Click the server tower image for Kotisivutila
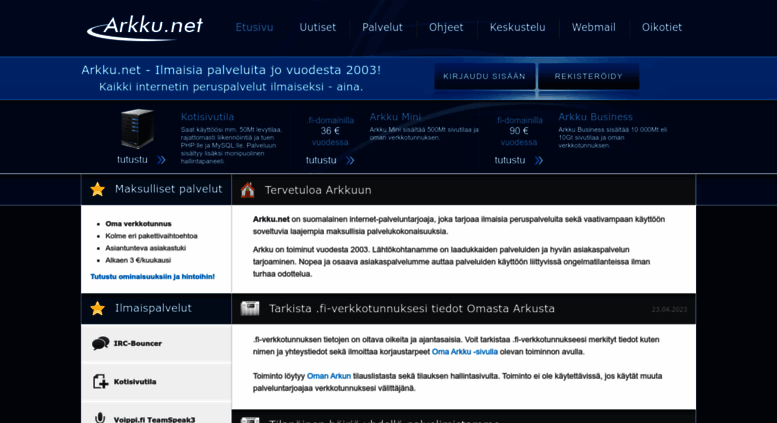The width and height of the screenshot is (777, 423). click(137, 129)
